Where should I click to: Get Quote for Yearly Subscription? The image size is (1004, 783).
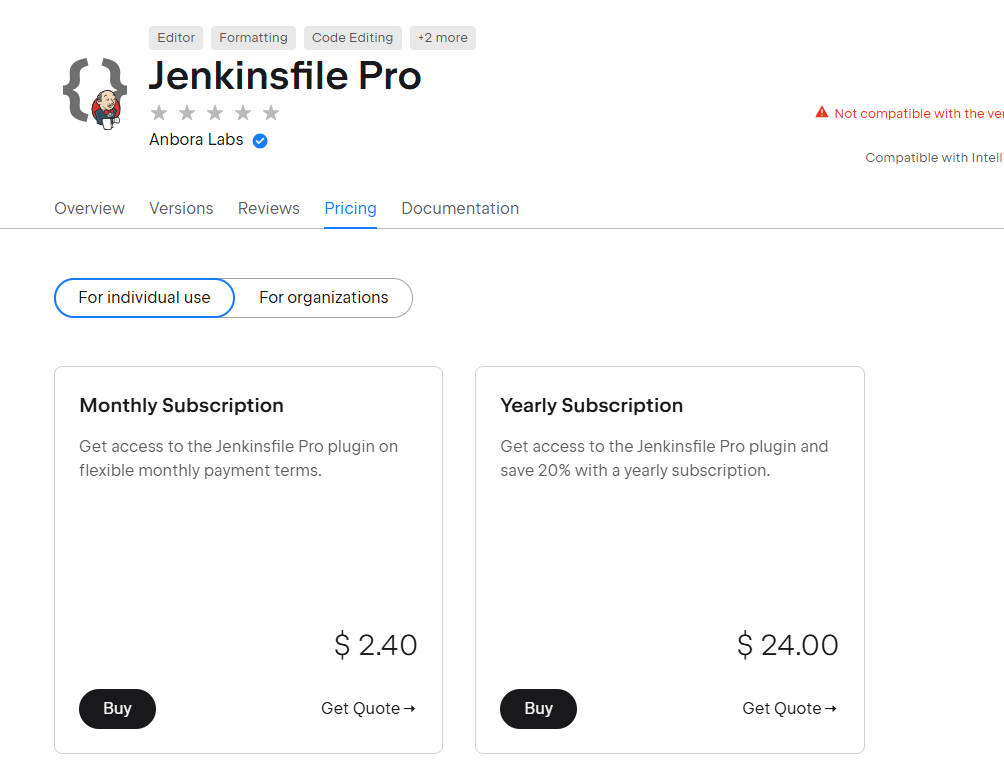789,709
